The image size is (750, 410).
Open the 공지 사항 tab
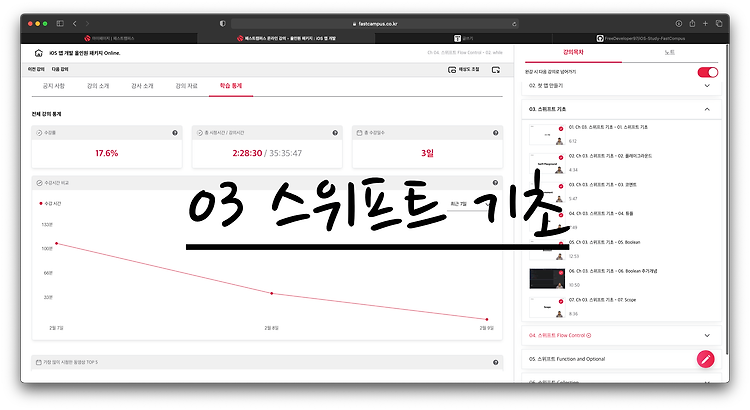(54, 86)
